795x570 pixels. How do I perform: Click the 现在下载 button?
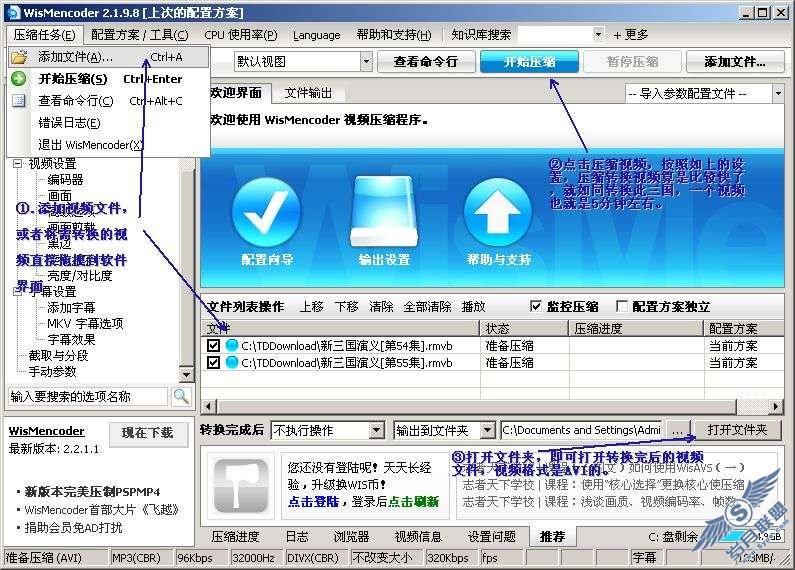(148, 433)
